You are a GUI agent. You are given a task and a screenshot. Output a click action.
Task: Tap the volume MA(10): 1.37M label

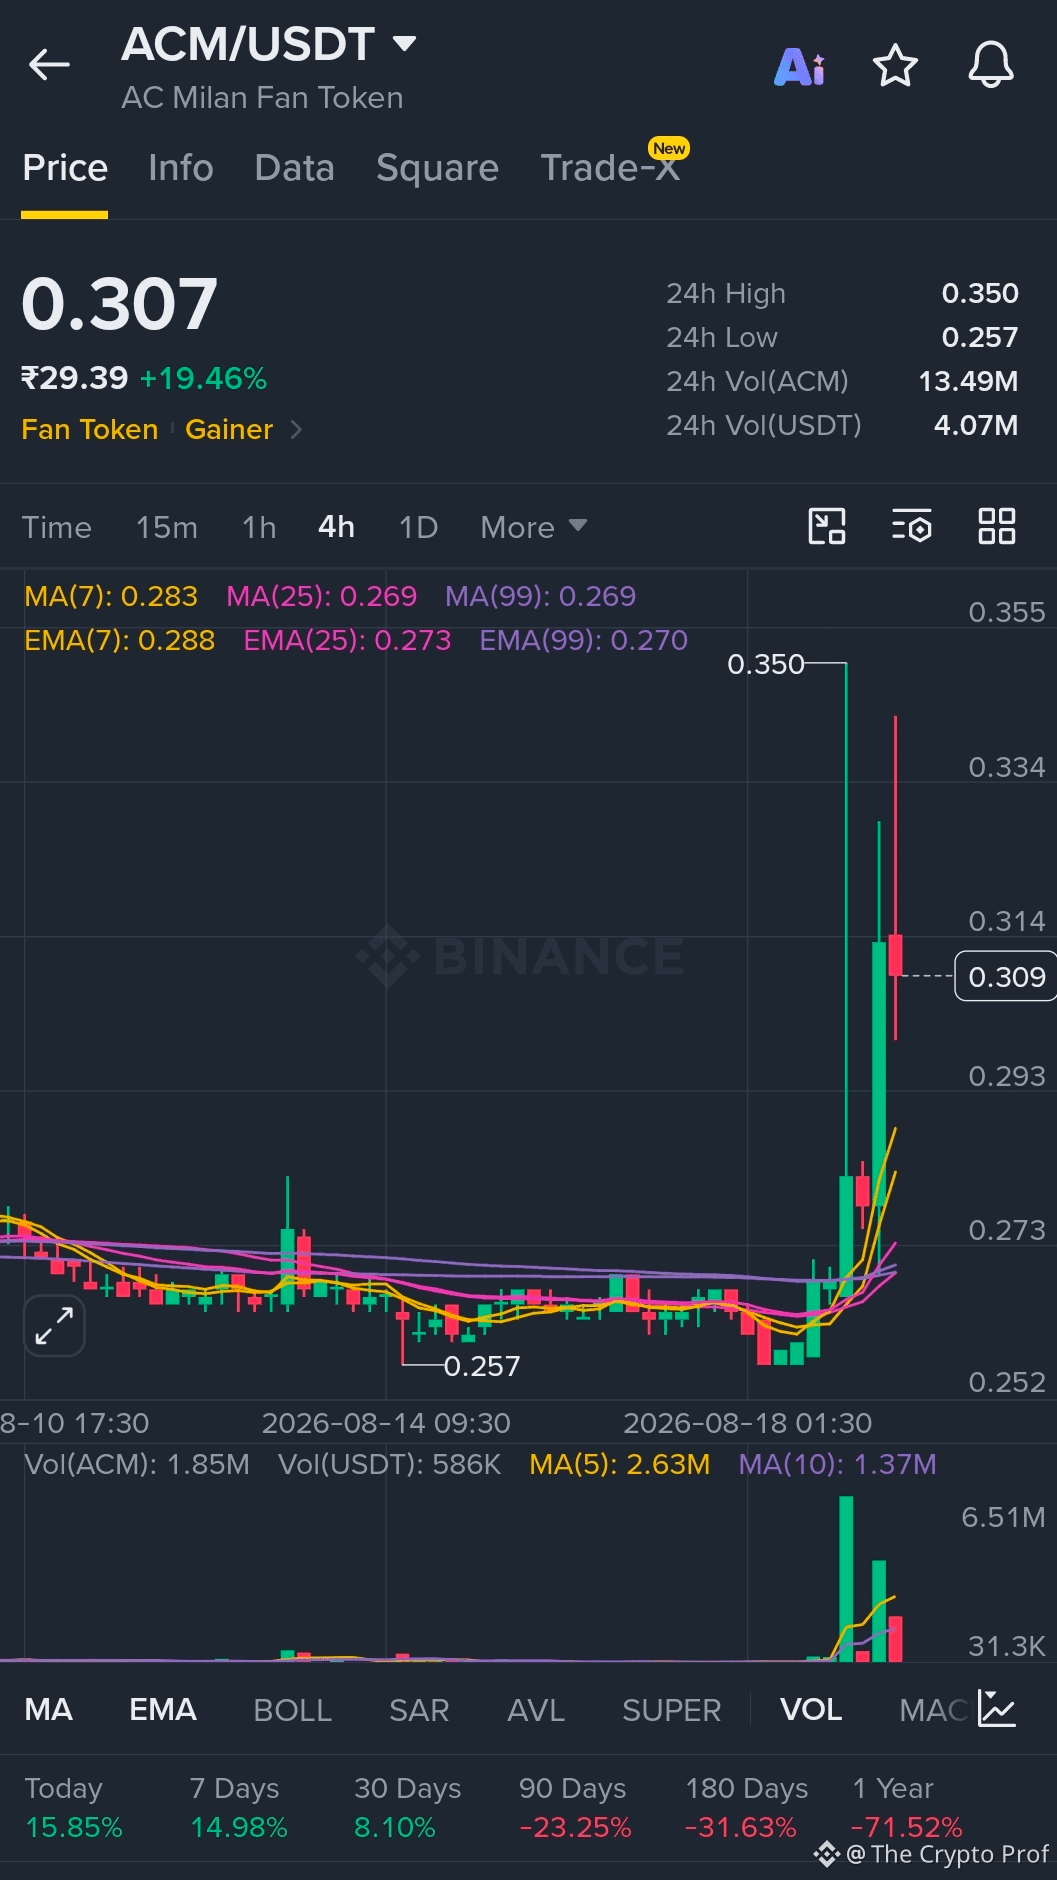click(838, 1464)
